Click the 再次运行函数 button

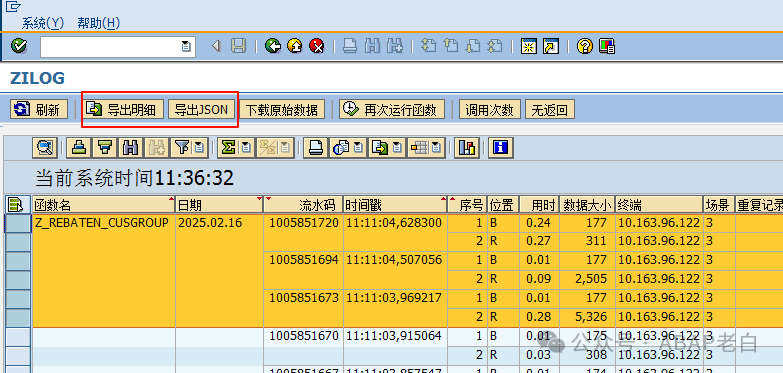[392, 109]
